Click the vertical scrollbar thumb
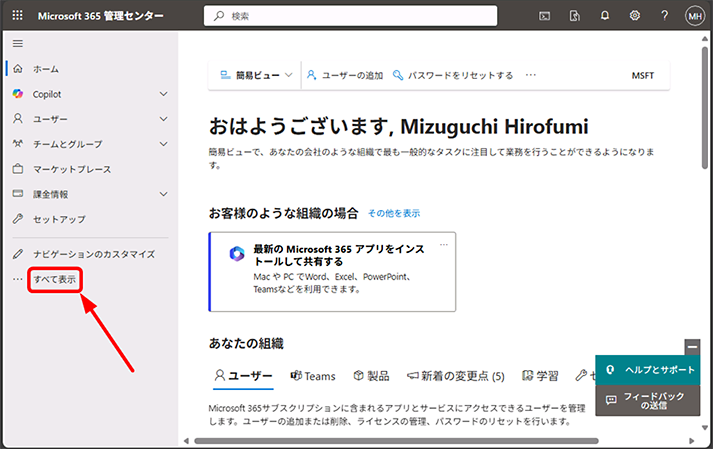Image resolution: width=713 pixels, height=449 pixels. (704, 108)
